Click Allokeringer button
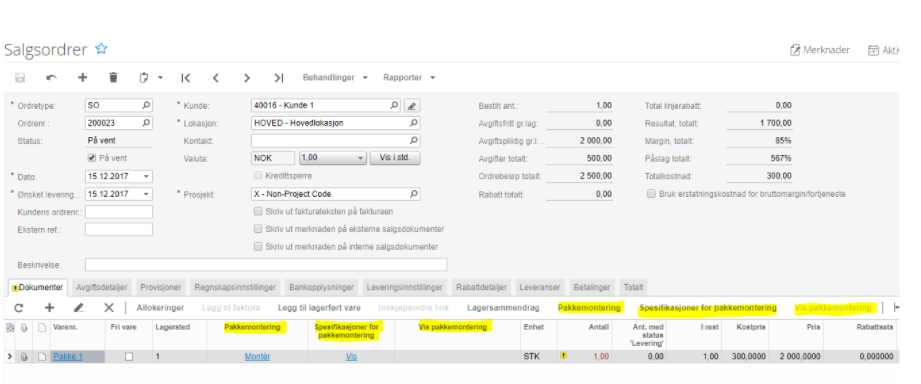The width and height of the screenshot is (921, 384). pos(160,308)
